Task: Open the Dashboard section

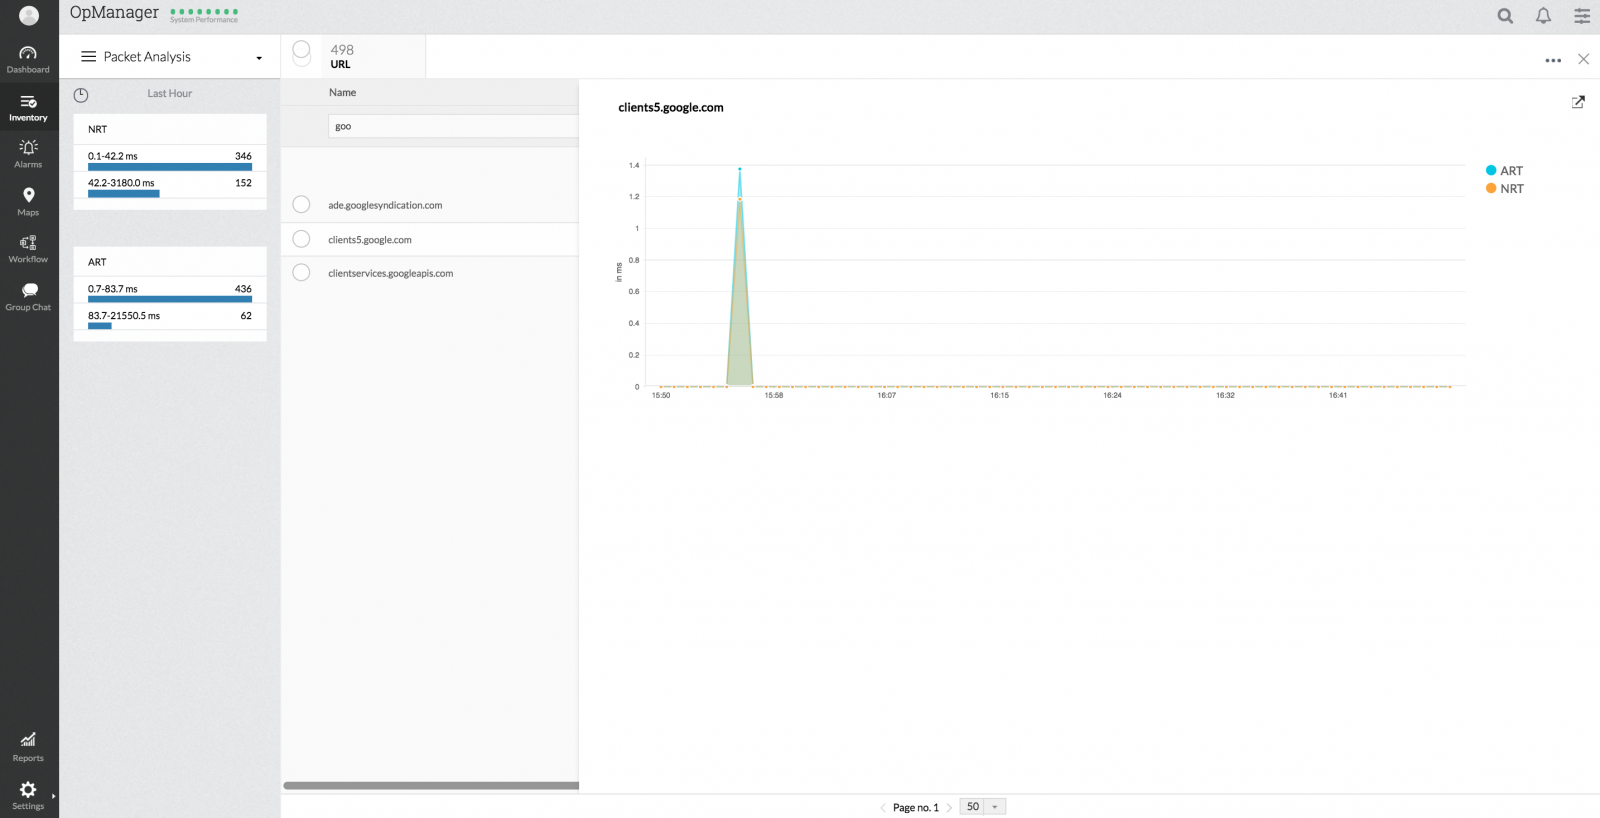Action: pyautogui.click(x=28, y=59)
